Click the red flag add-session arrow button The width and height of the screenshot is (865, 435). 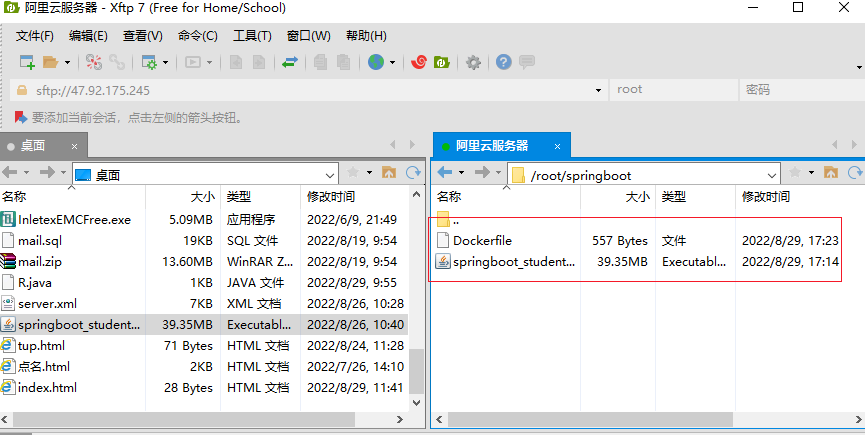(x=21, y=117)
